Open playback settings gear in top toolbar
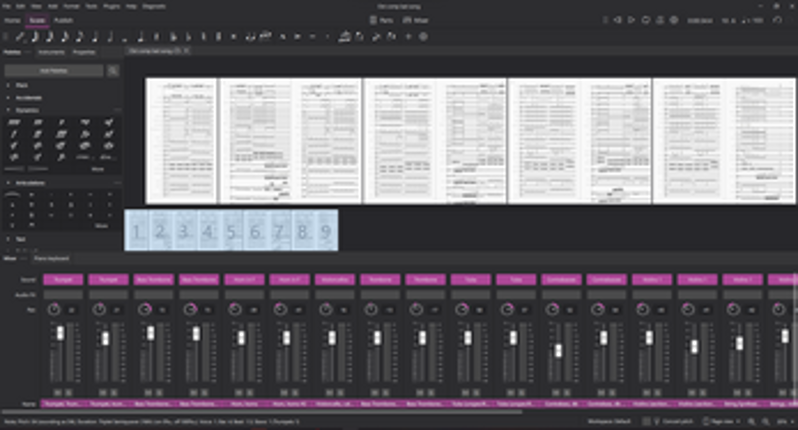The width and height of the screenshot is (798, 430). click(674, 20)
